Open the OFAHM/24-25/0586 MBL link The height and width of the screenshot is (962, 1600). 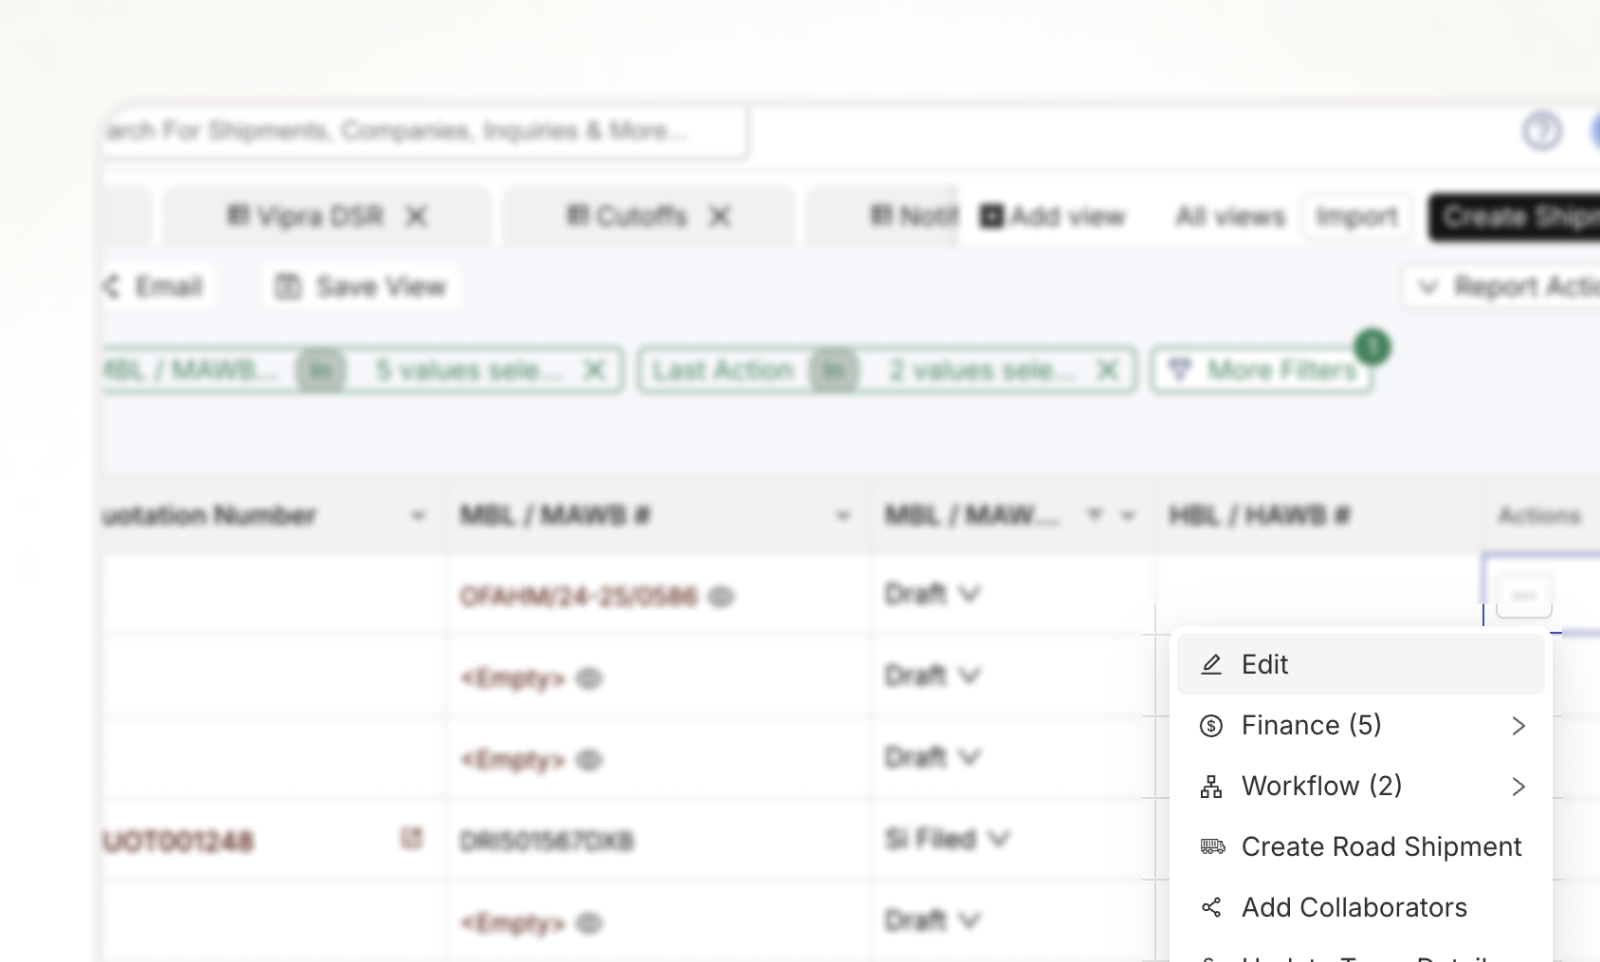coord(578,597)
